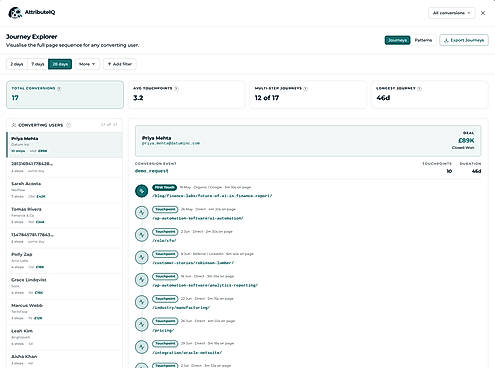This screenshot has height=368, width=495.
Task: Click the Export Journeys button
Action: click(464, 40)
